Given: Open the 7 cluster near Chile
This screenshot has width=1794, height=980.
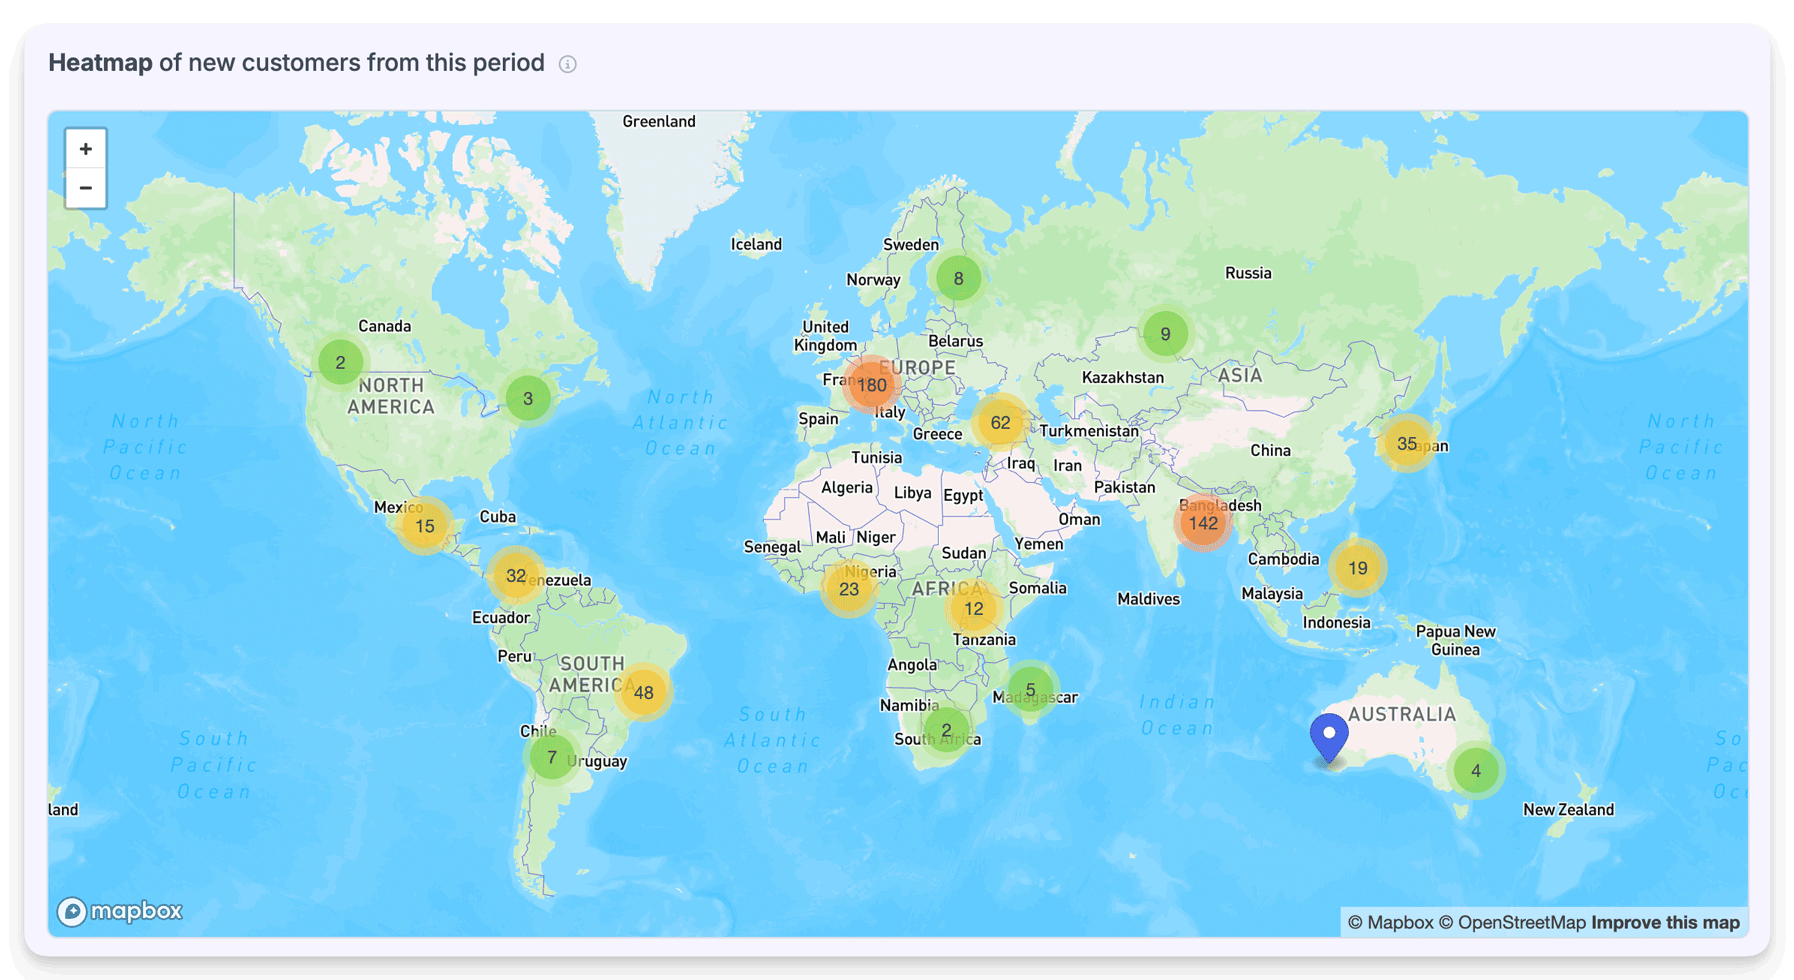Looking at the screenshot, I should (x=552, y=757).
